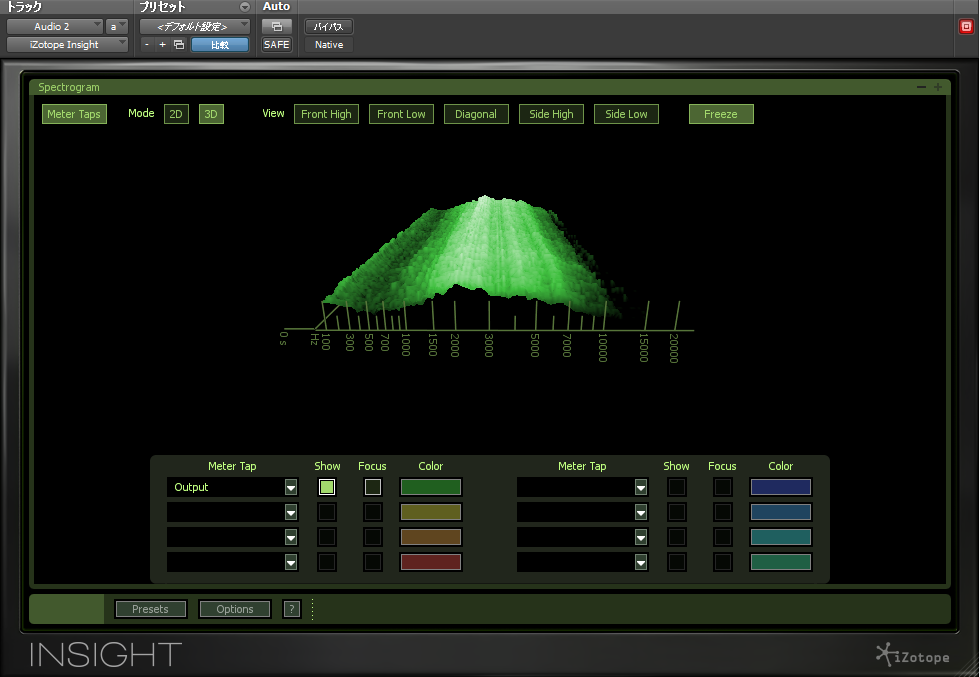This screenshot has width=980, height=677.
Task: Open the plug-in automation icon under Auto
Action: [277, 26]
